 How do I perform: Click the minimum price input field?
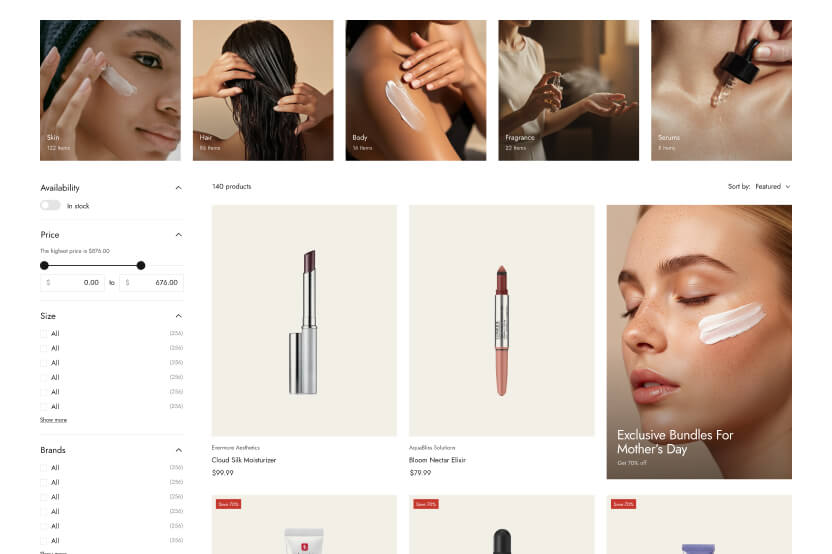tap(73, 283)
